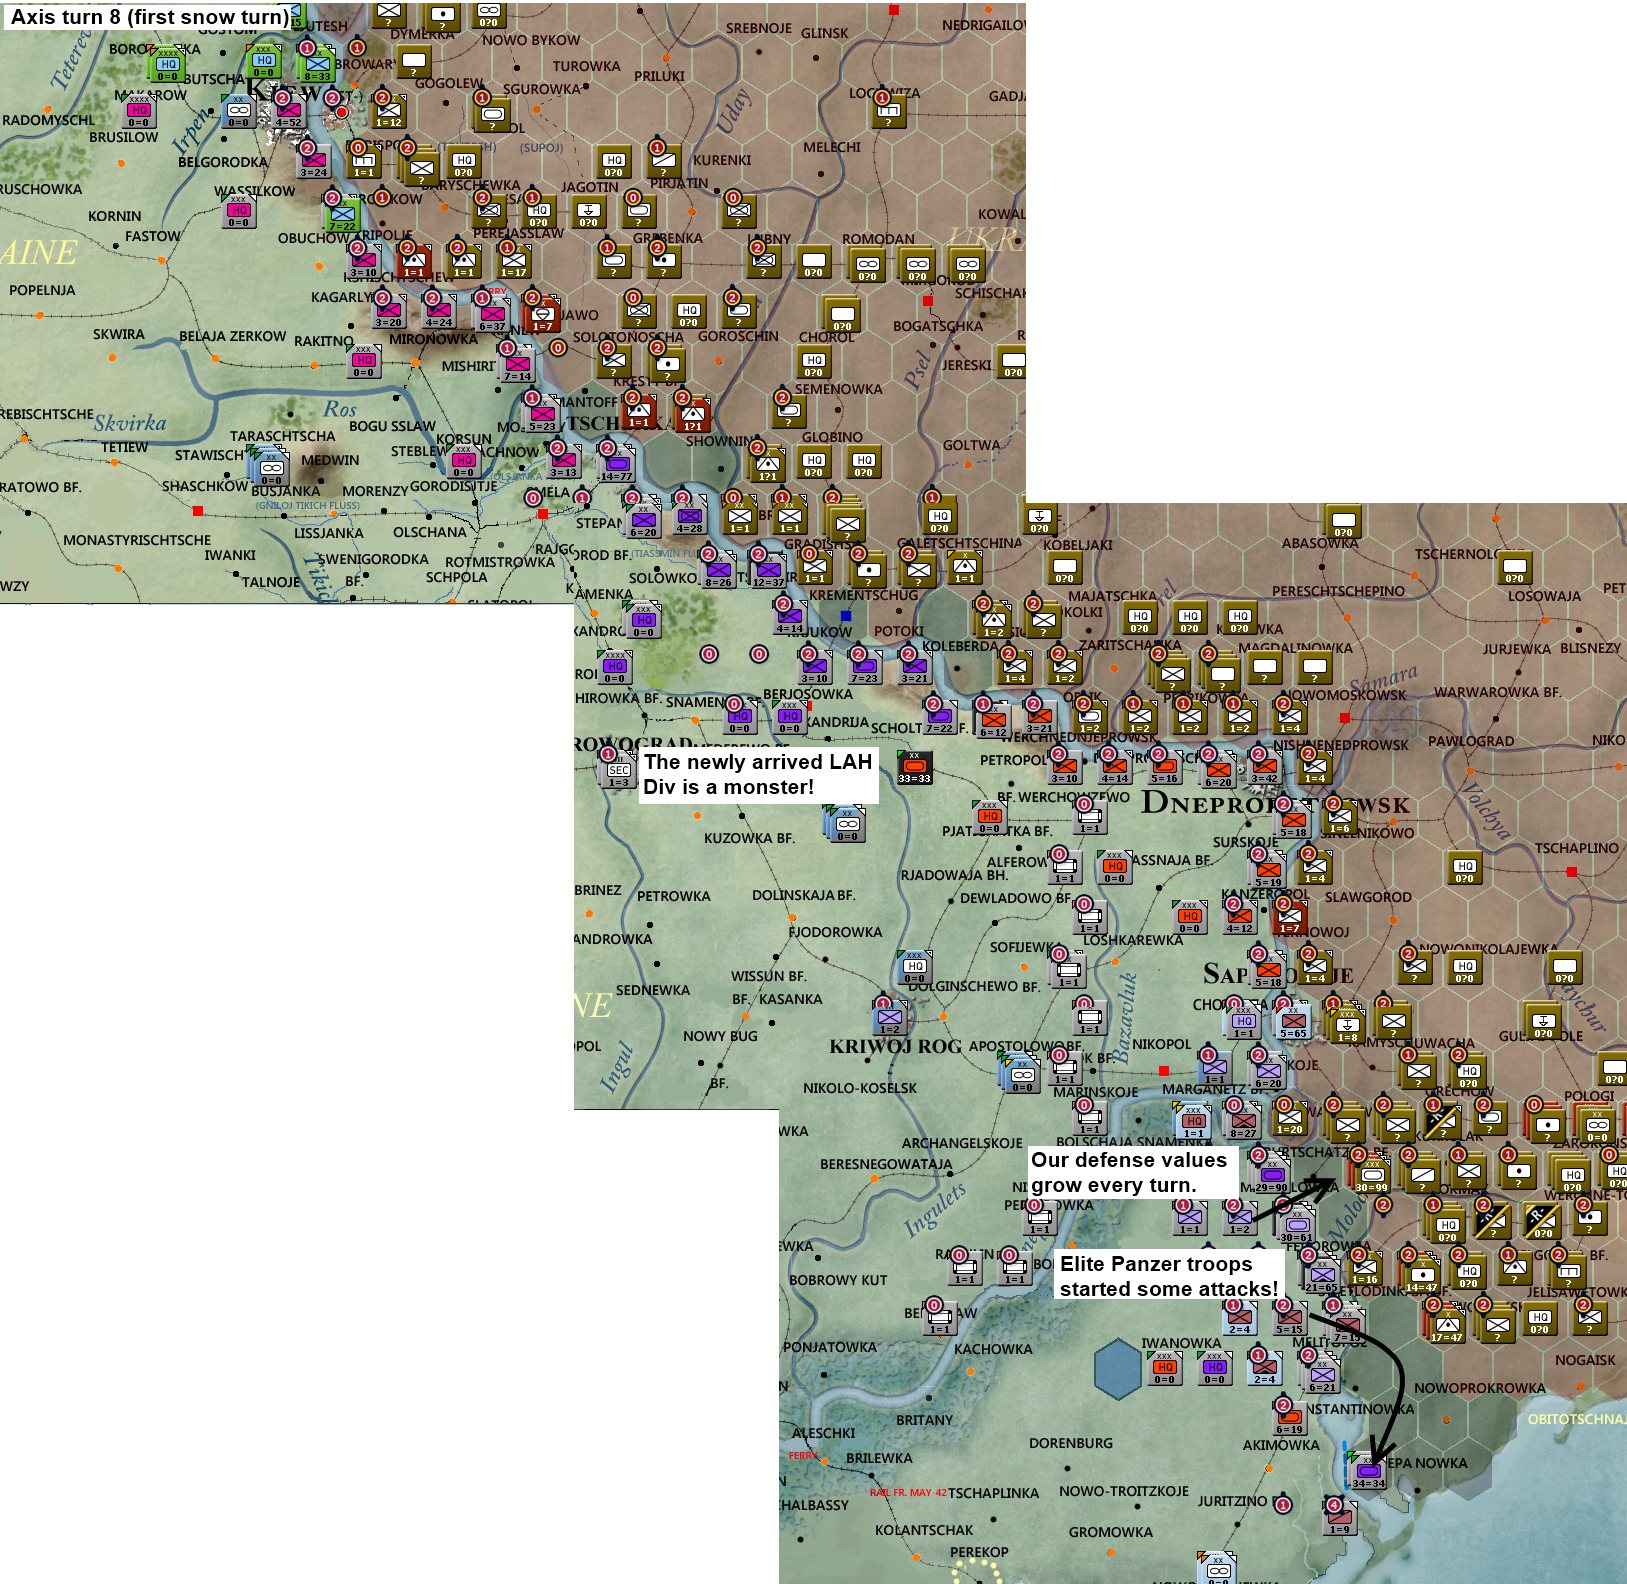
Task: Choose the pink infantry counter 5=23
Action: point(542,415)
